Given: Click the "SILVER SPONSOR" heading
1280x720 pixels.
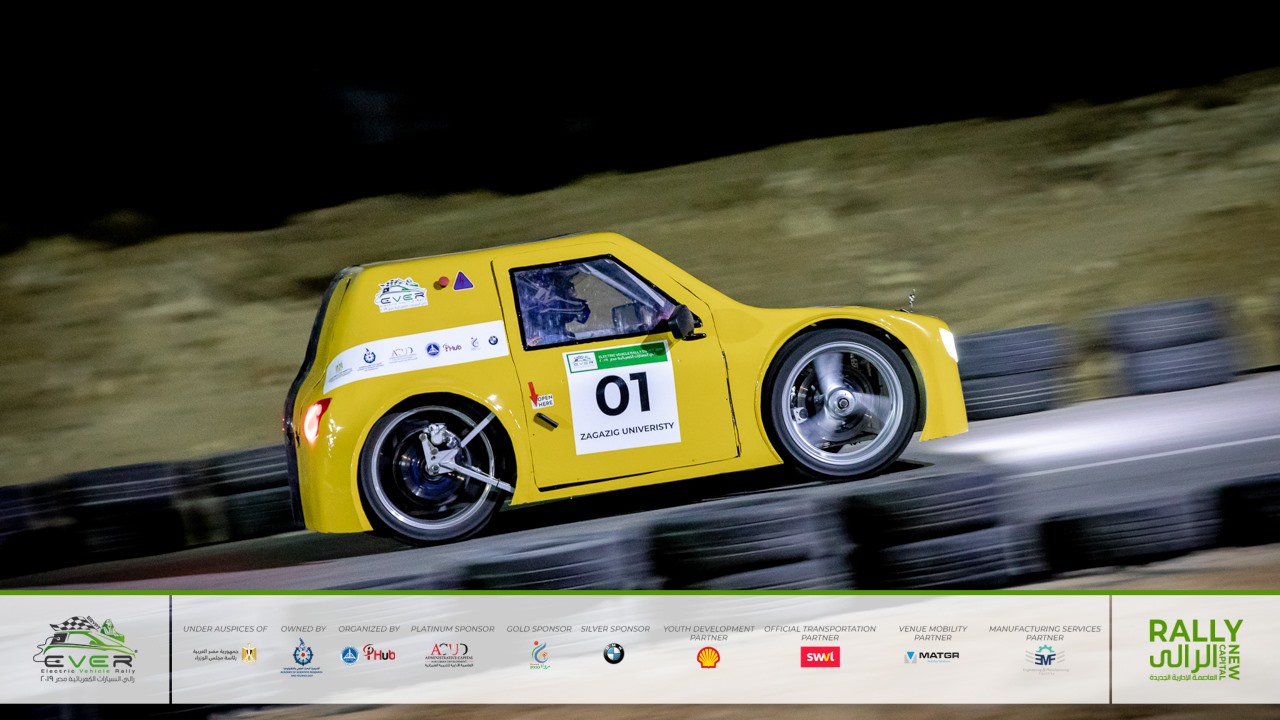Looking at the screenshot, I should (x=615, y=629).
